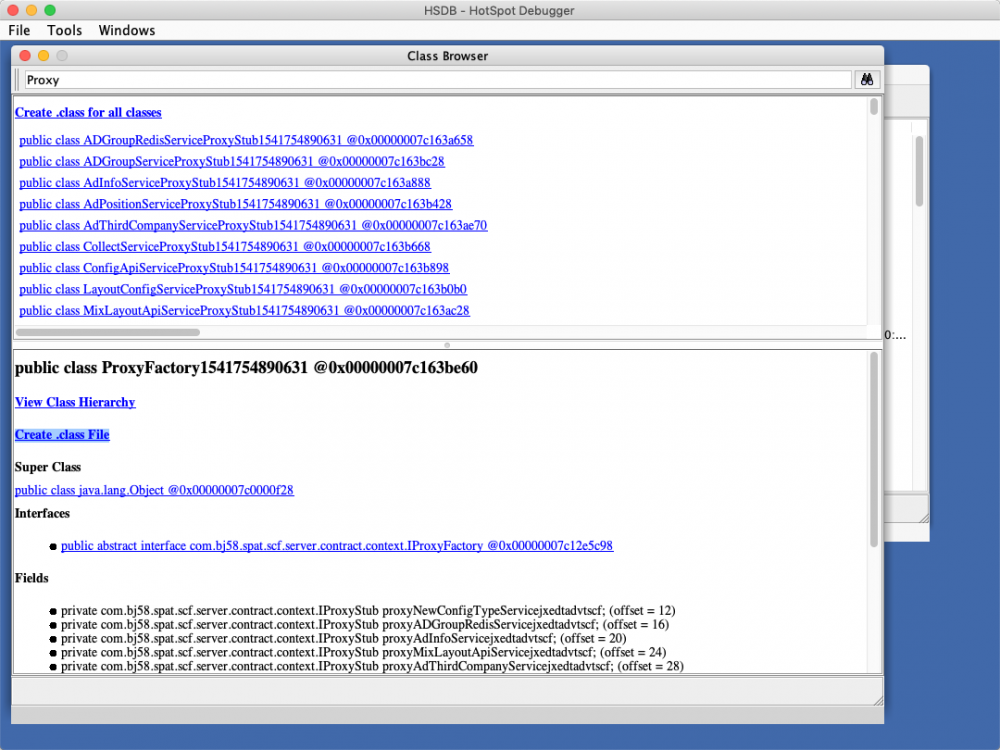The image size is (1000, 750).
Task: Open the Windows menu
Action: (127, 30)
